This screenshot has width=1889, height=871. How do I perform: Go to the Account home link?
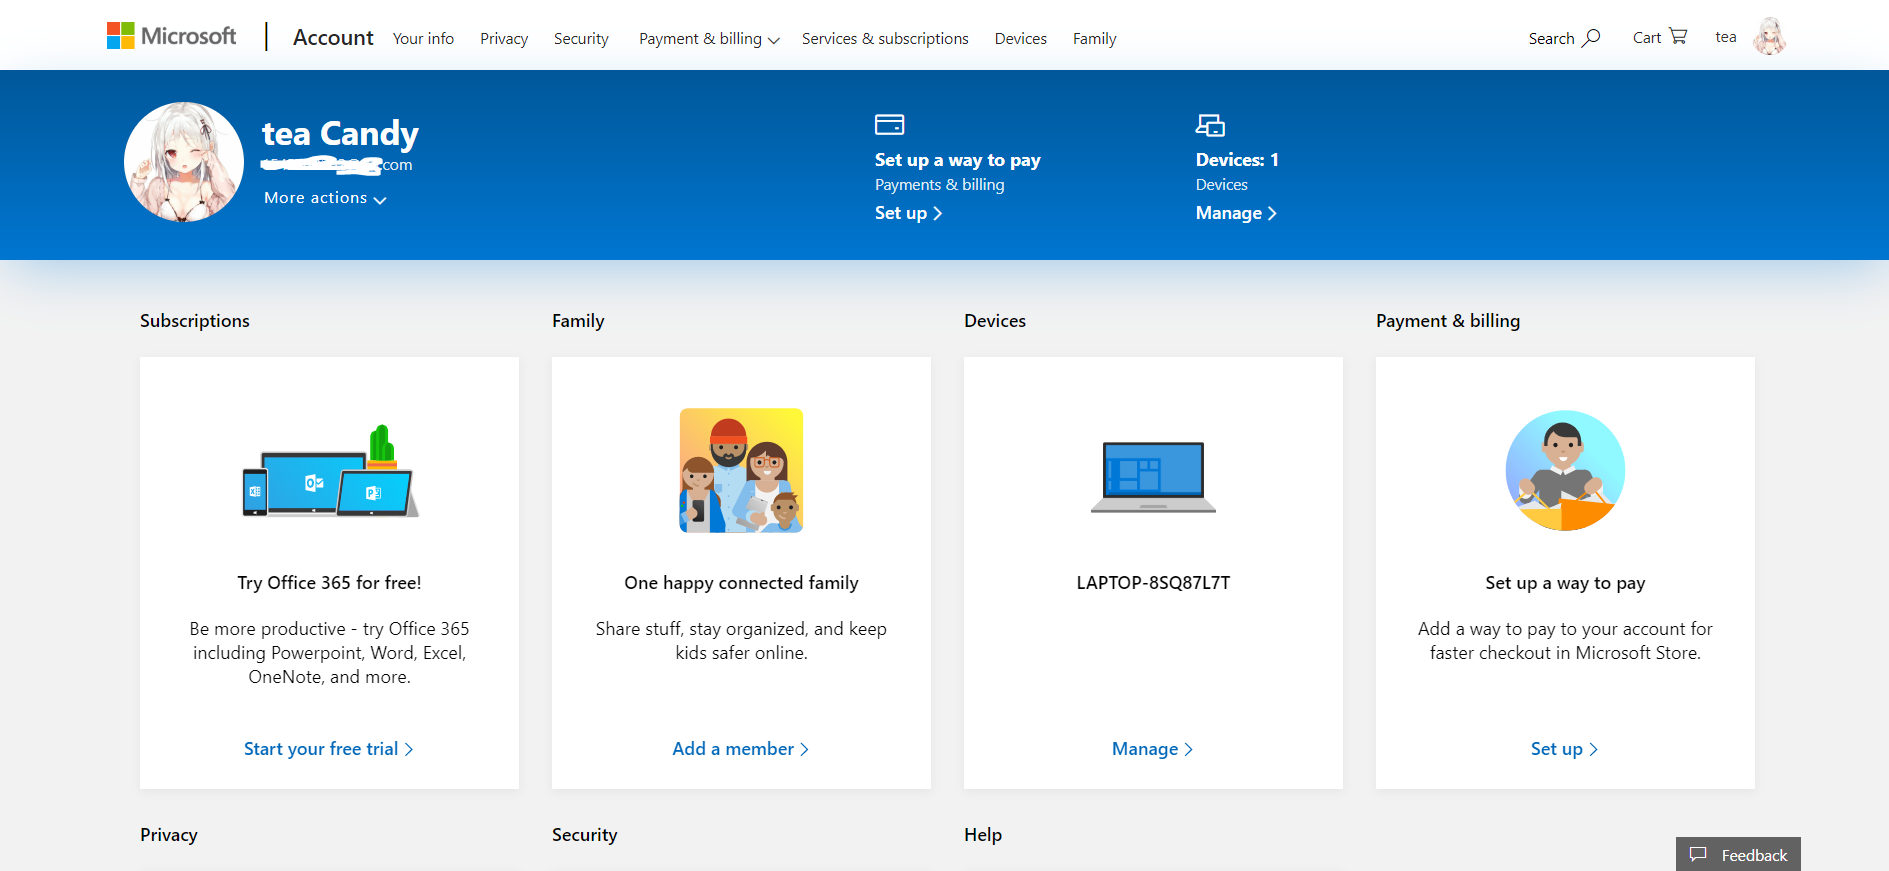coord(333,37)
